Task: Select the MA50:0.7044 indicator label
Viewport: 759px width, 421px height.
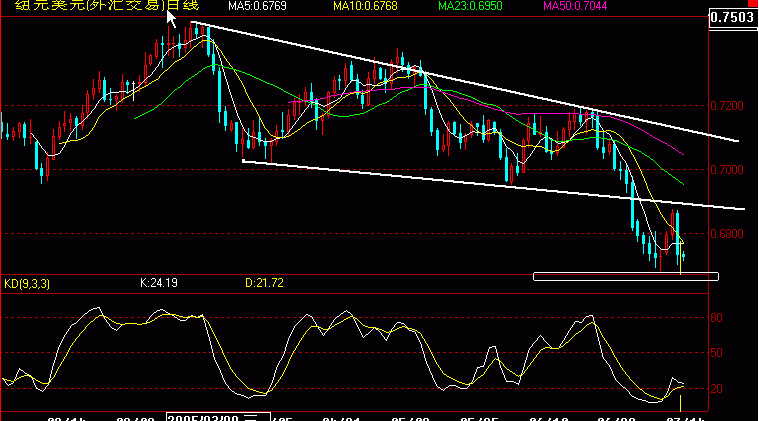Action: point(575,6)
